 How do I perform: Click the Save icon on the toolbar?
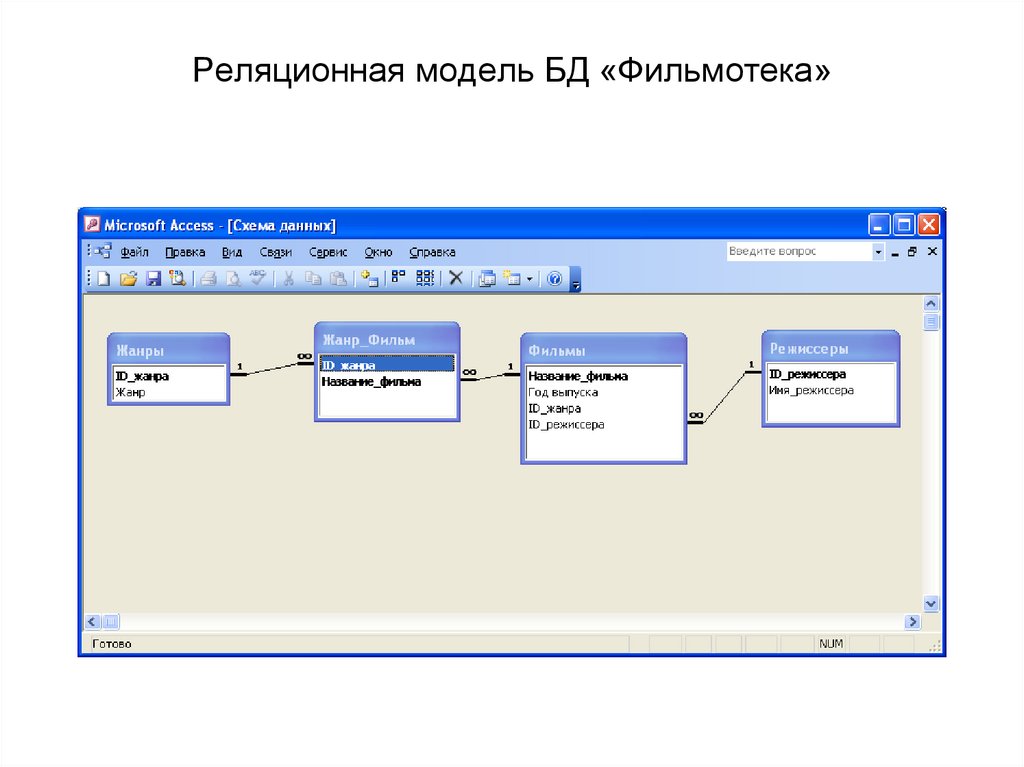point(154,278)
